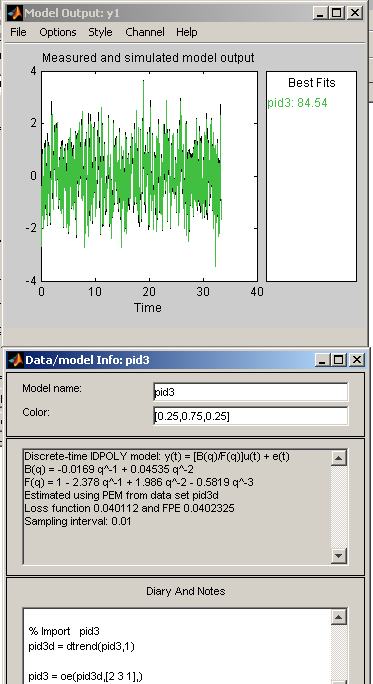Click the Time axis label
The width and height of the screenshot is (373, 684).
[x=148, y=308]
